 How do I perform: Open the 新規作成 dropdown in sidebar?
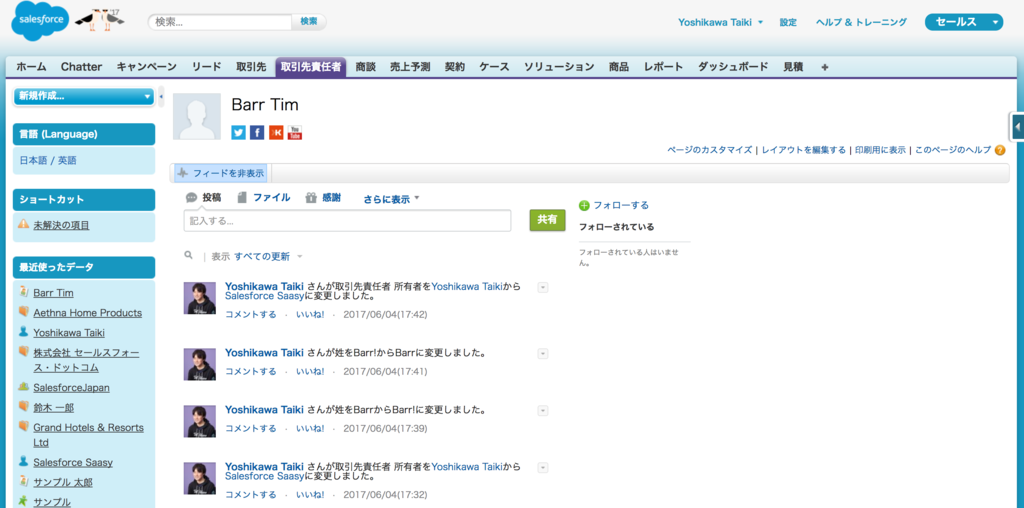84,97
